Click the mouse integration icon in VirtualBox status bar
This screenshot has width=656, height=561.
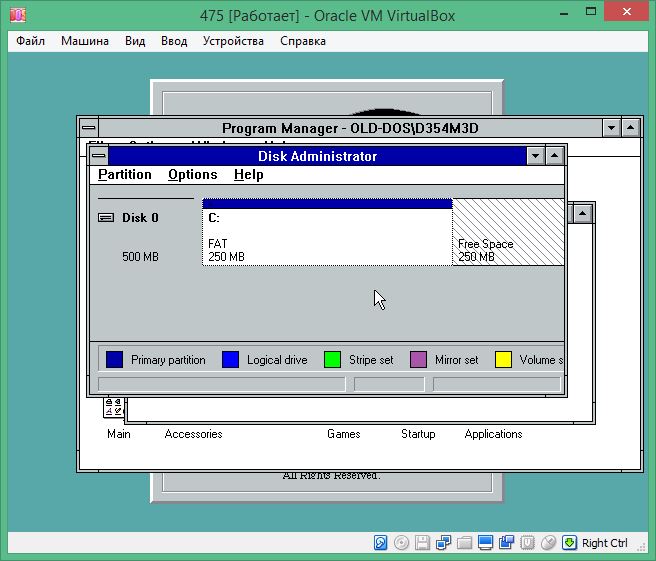pyautogui.click(x=548, y=543)
